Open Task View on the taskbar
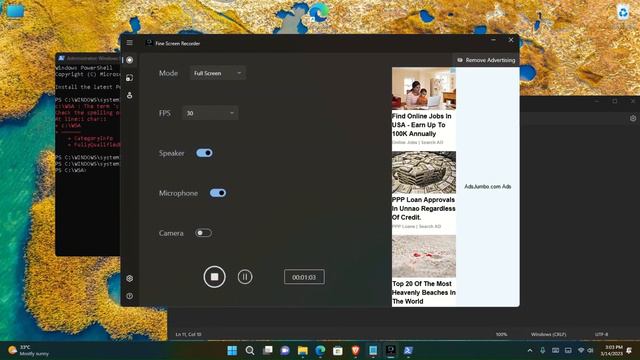This screenshot has height=360, width=640. 267,350
